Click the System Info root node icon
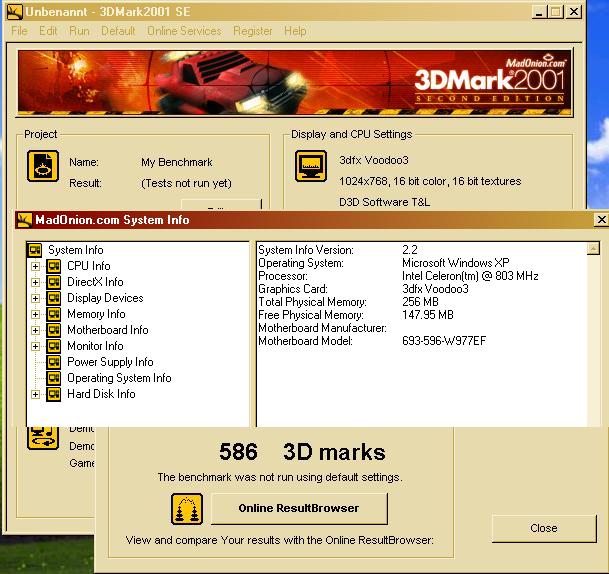Image resolution: width=609 pixels, height=574 pixels. tap(35, 250)
